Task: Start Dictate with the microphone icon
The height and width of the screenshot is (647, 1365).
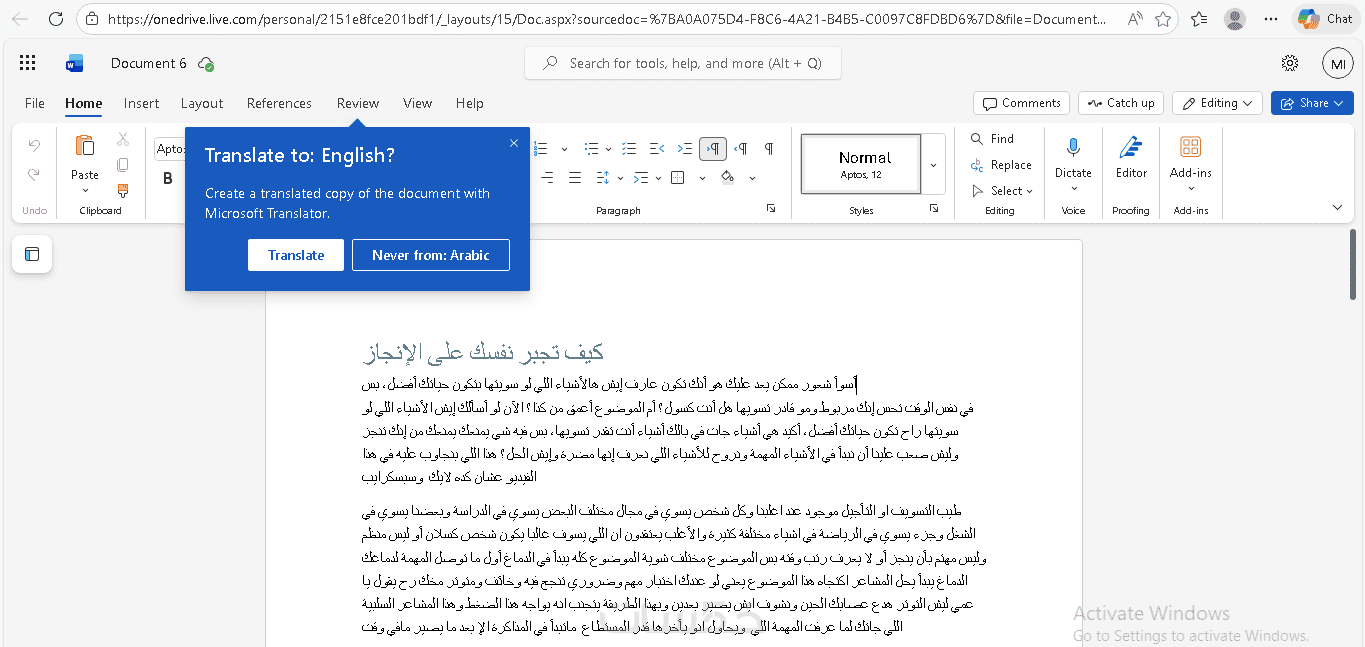Action: click(1073, 148)
